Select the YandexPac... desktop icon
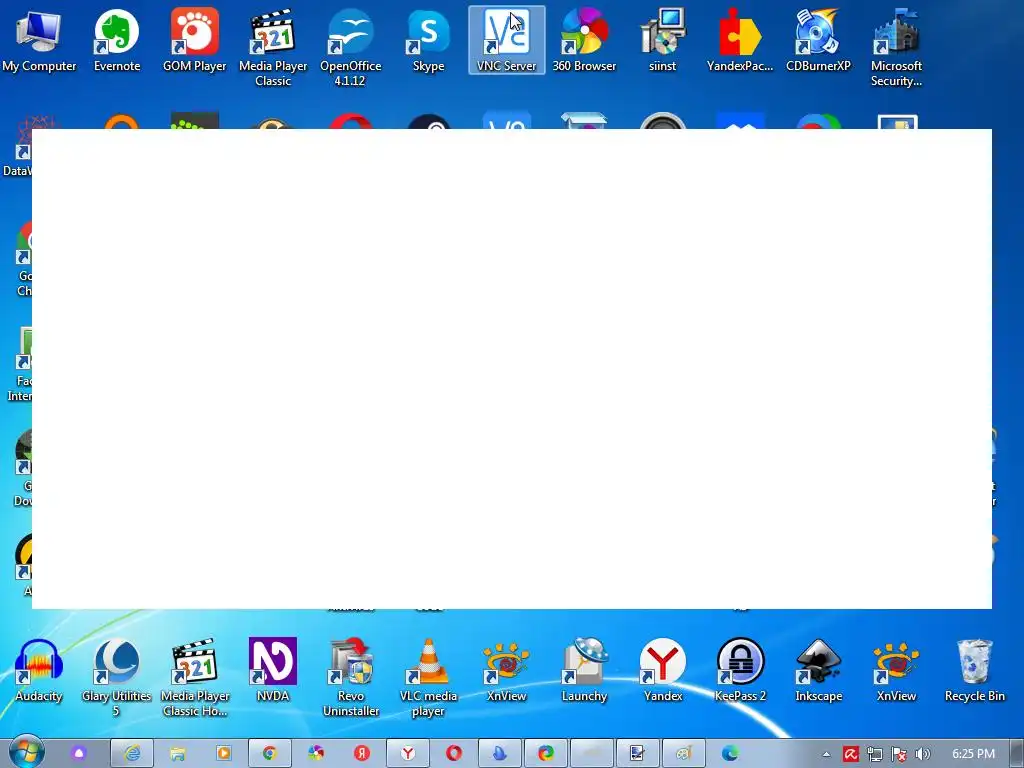1024x768 pixels. [x=740, y=40]
